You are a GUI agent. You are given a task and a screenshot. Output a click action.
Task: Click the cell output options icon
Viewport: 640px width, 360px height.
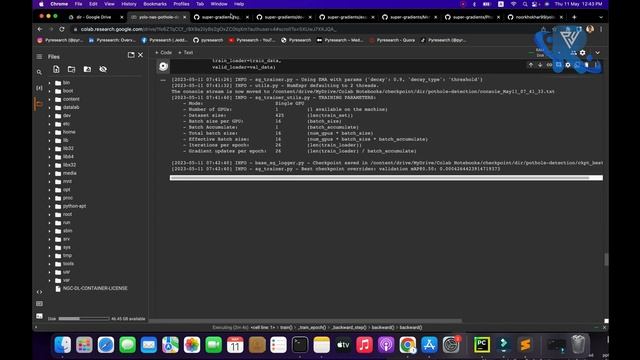coord(163,80)
